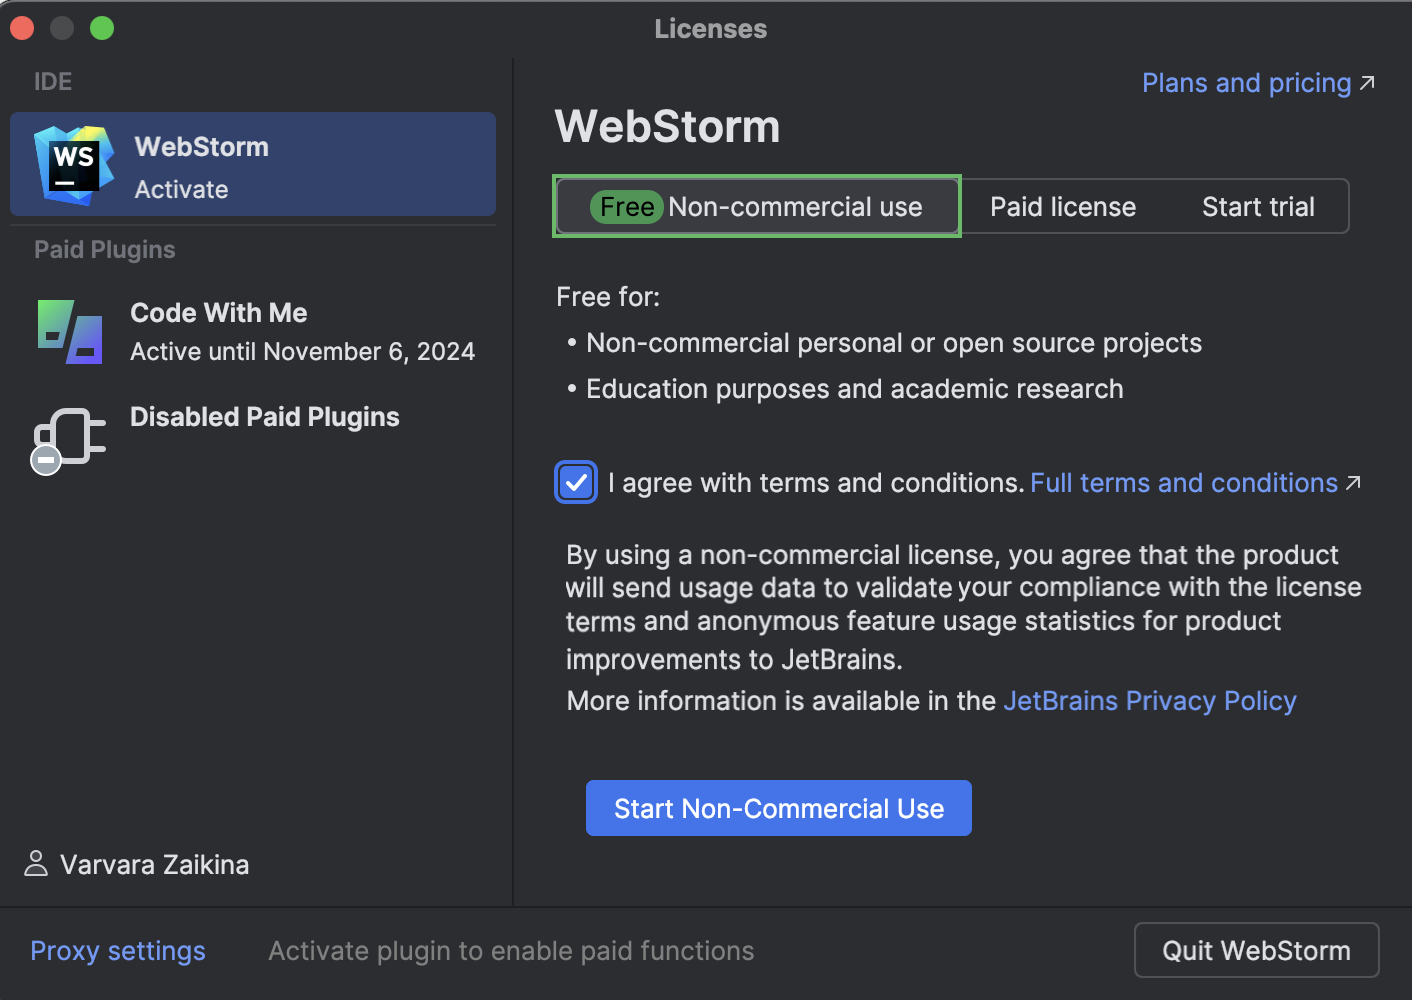Switch to the Paid license tab
The image size is (1412, 1000).
coord(1062,206)
